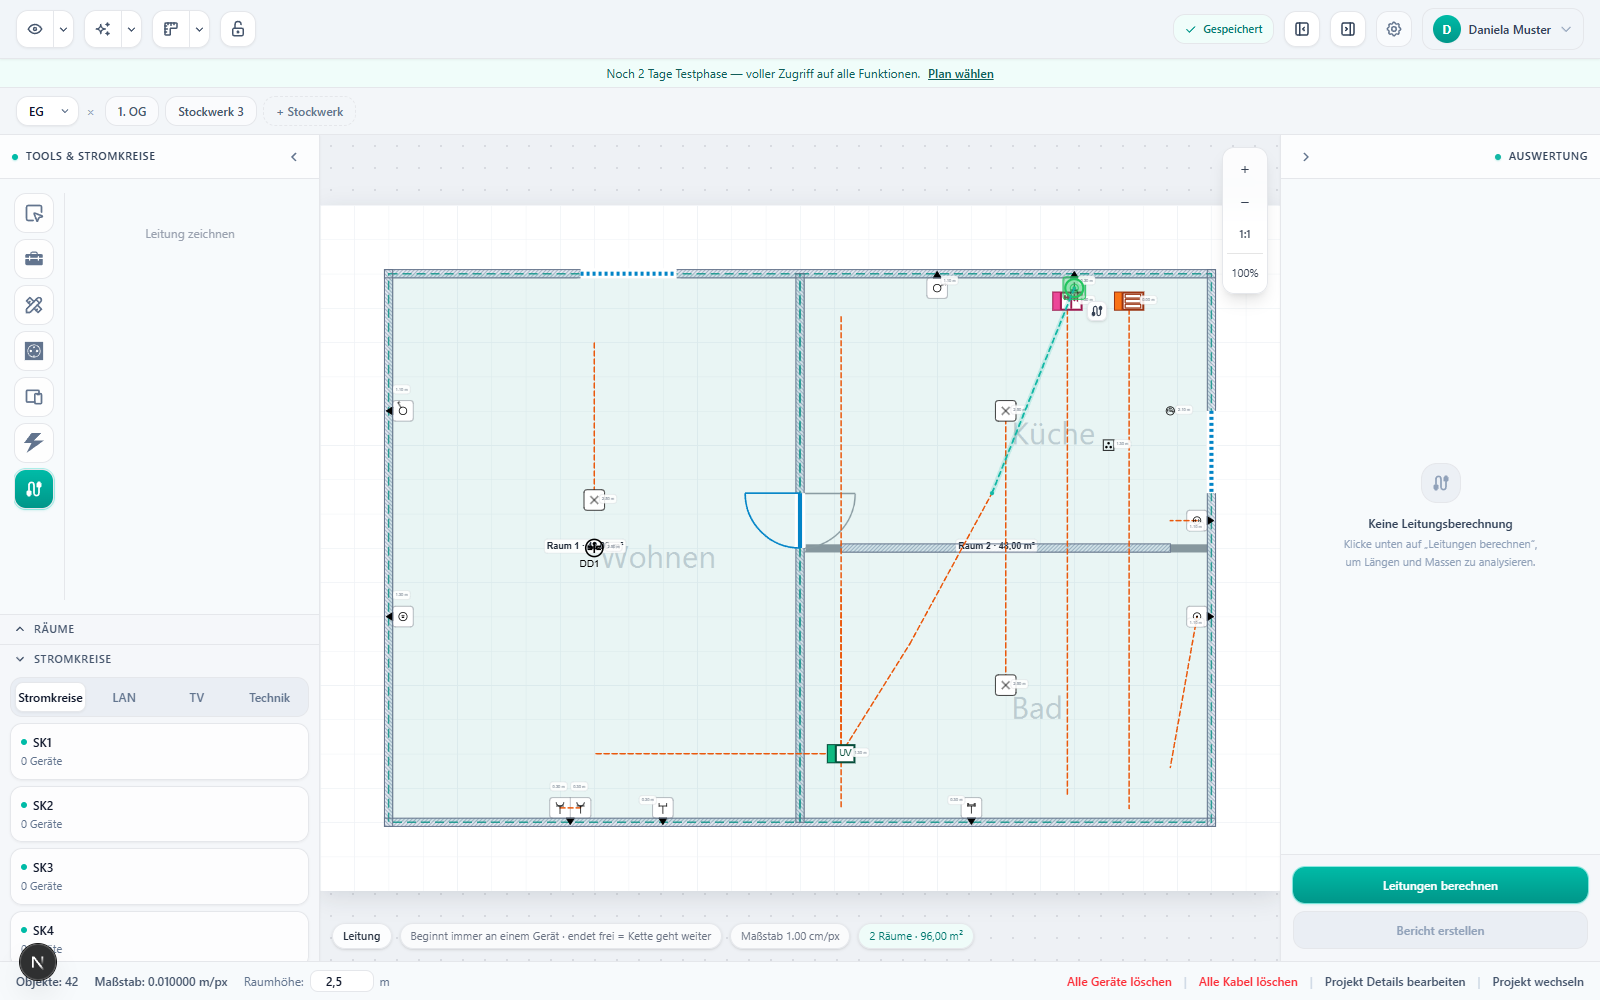Collapse the Stromkreise section
This screenshot has width=1600, height=1000.
click(x=160, y=659)
